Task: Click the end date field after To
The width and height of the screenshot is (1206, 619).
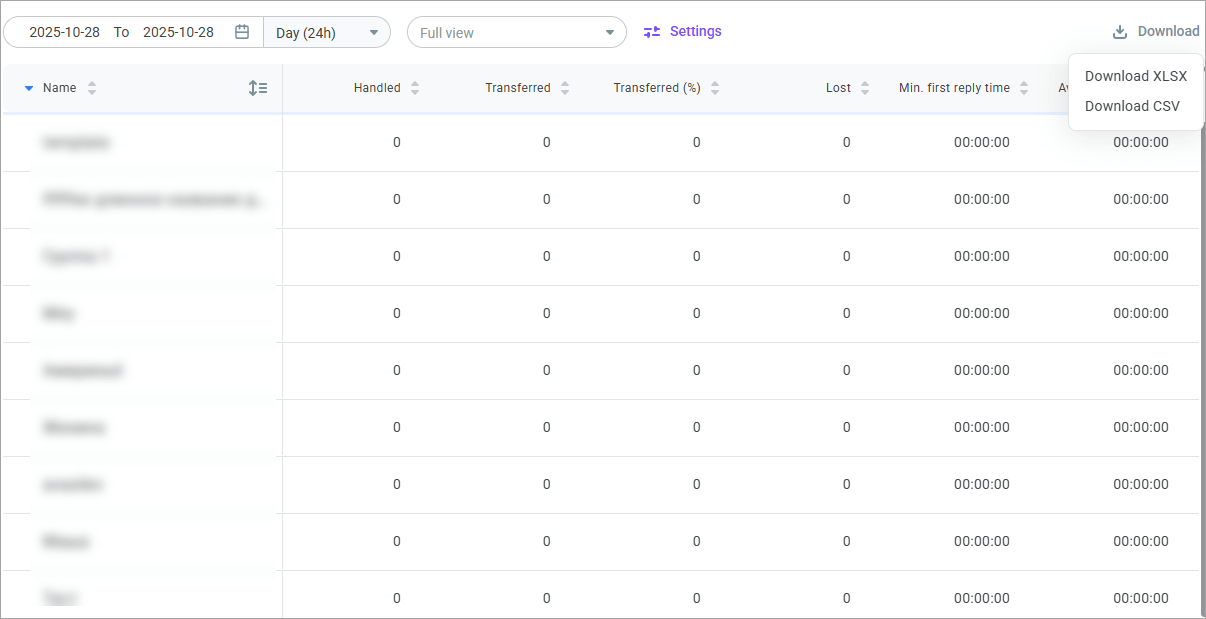Action: tap(178, 32)
